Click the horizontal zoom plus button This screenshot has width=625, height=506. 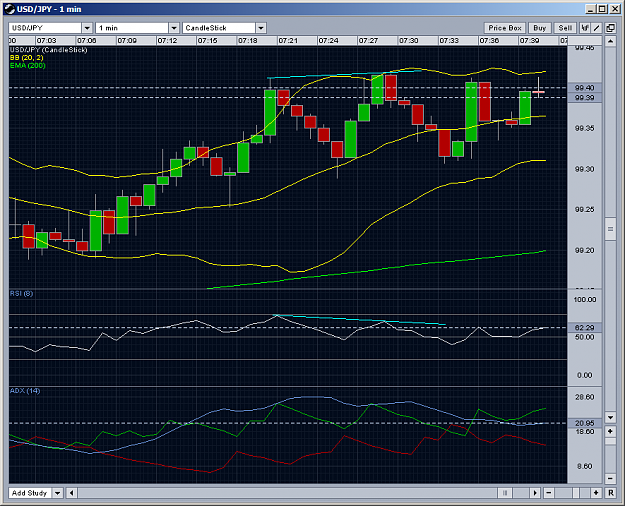(x=596, y=493)
